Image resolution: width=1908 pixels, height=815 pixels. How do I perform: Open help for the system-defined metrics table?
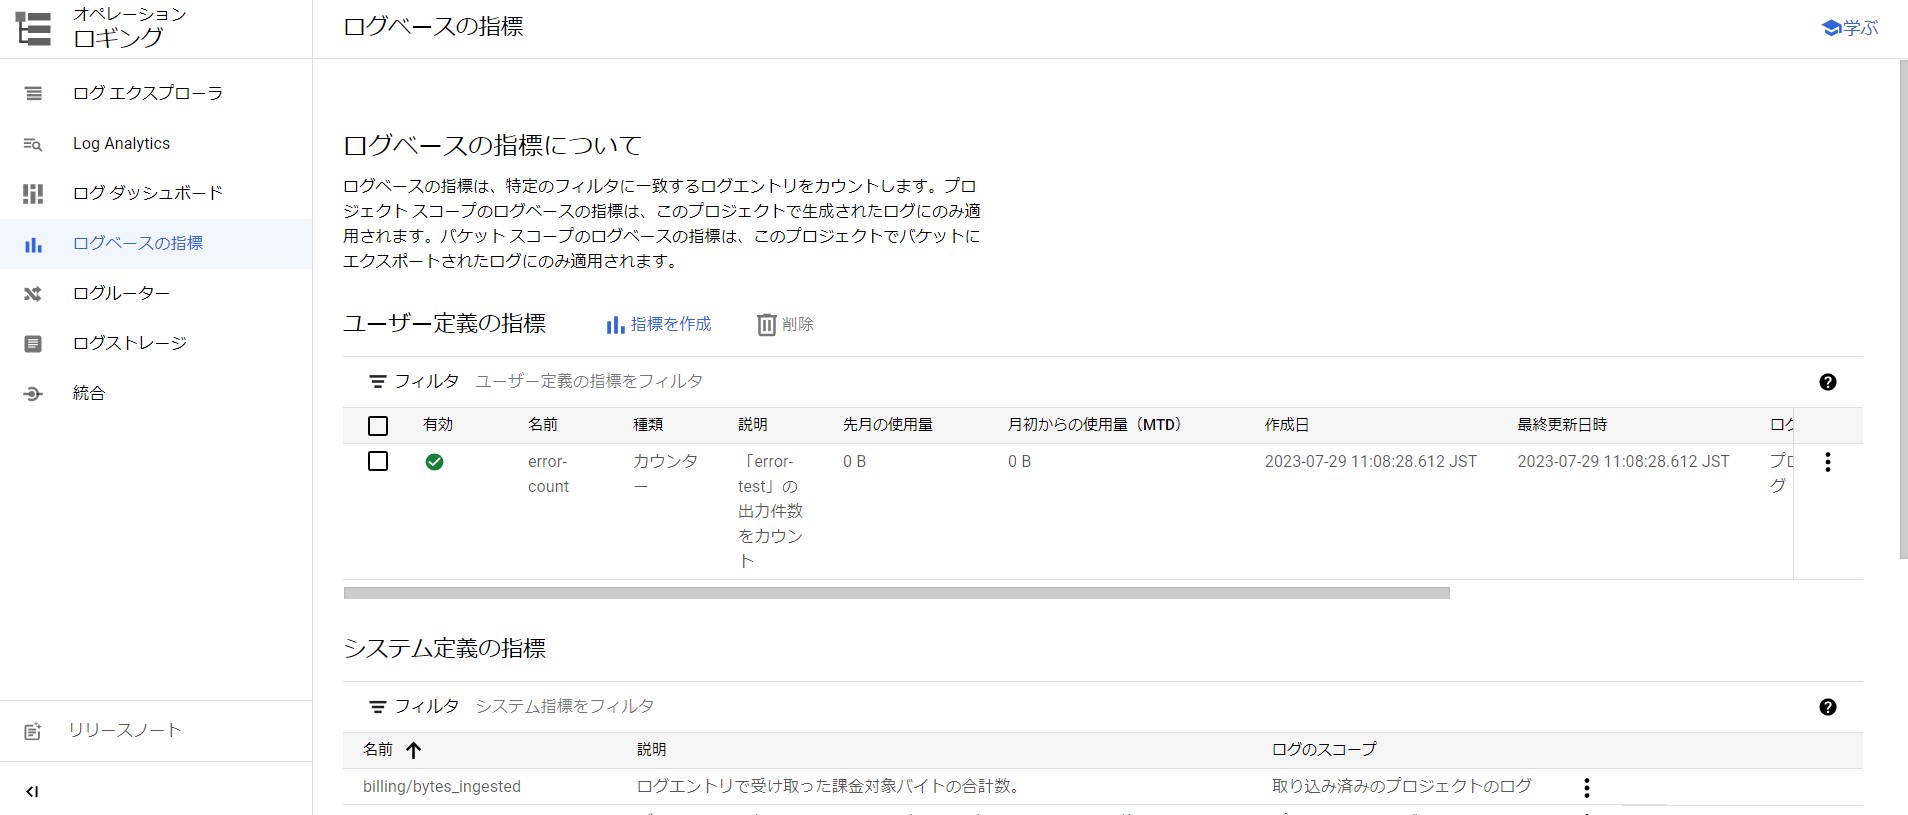pos(1828,707)
